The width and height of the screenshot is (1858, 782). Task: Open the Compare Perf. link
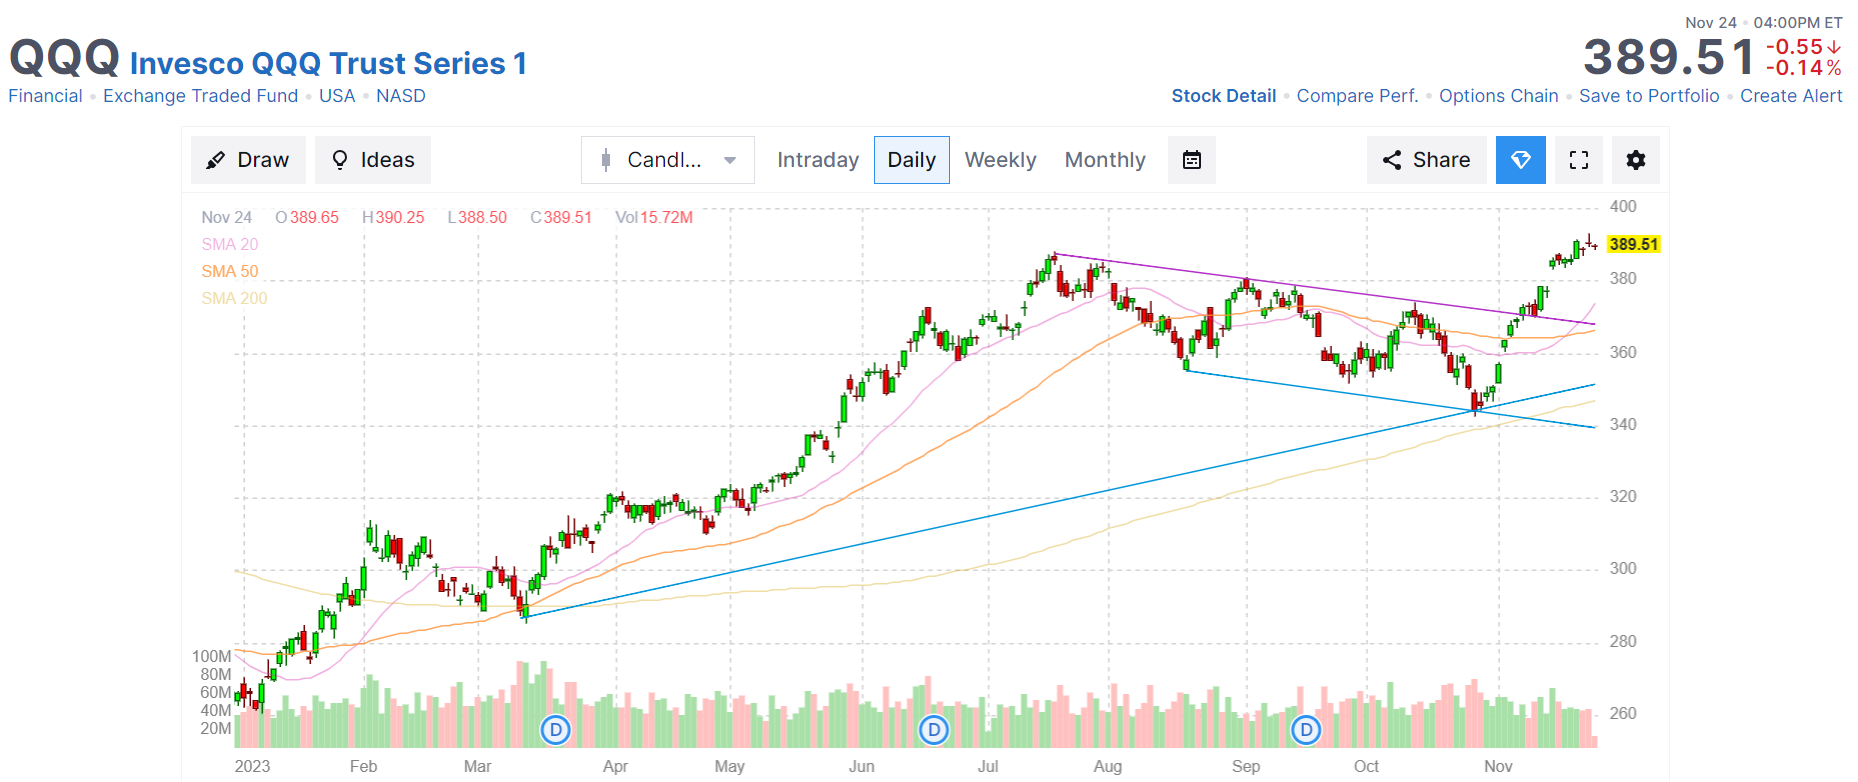tap(1358, 96)
